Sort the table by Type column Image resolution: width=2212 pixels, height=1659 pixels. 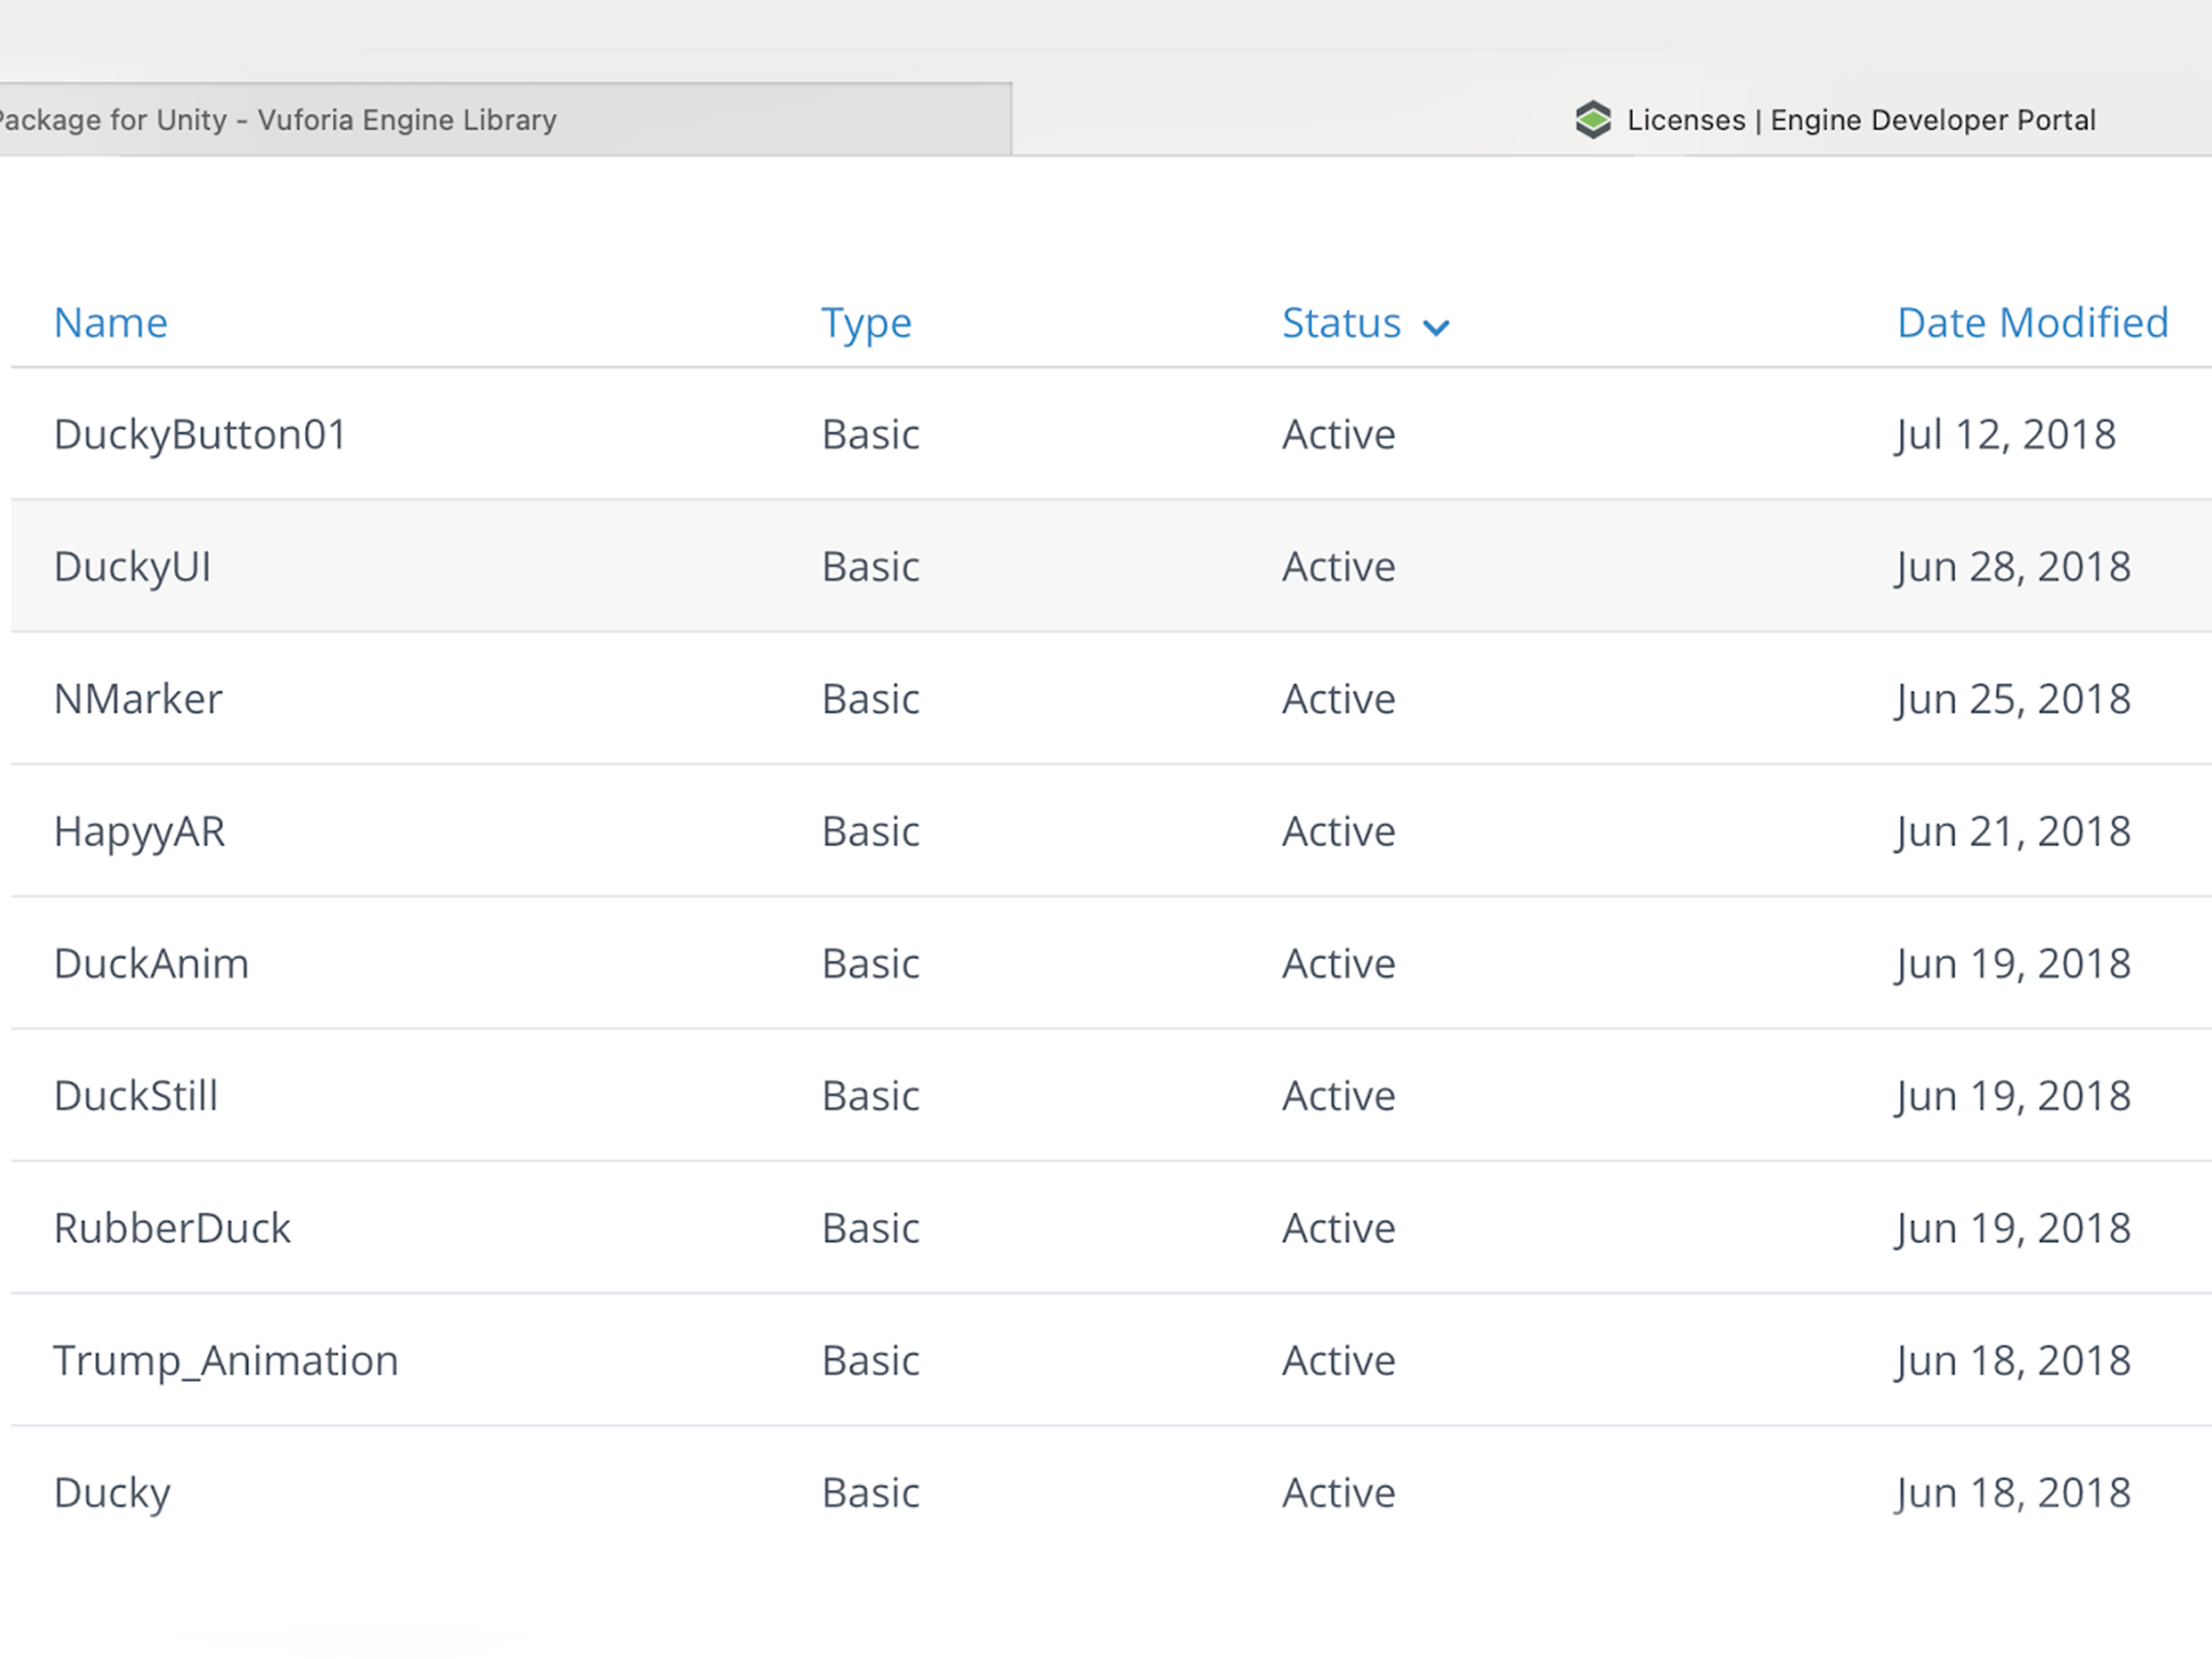tap(866, 323)
